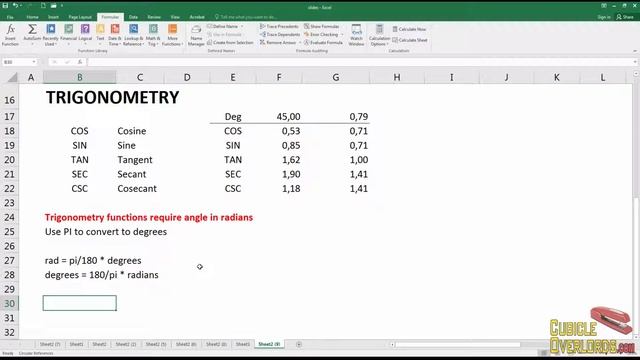Save the workbook from quick access toolbar
The image size is (640, 360).
click(x=5, y=6)
